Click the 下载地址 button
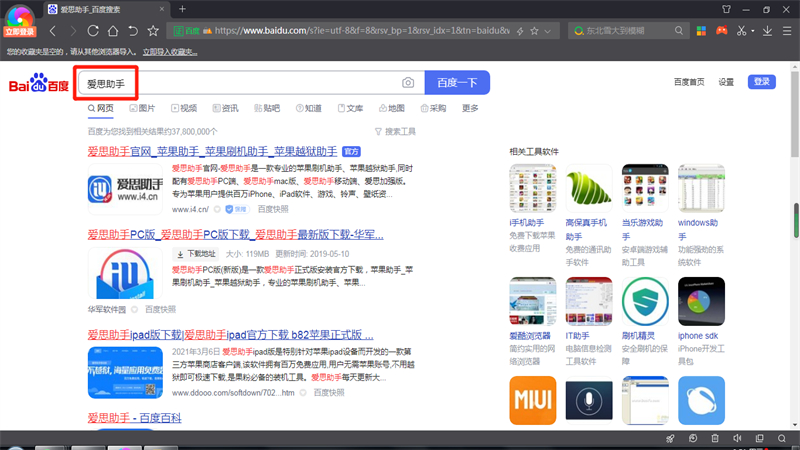Screen dimensions: 800x450 point(196,254)
